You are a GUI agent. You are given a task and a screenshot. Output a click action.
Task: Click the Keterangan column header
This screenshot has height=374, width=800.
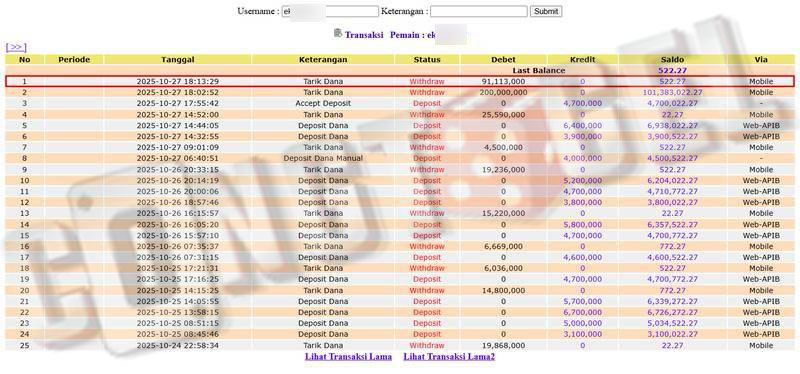coord(323,60)
